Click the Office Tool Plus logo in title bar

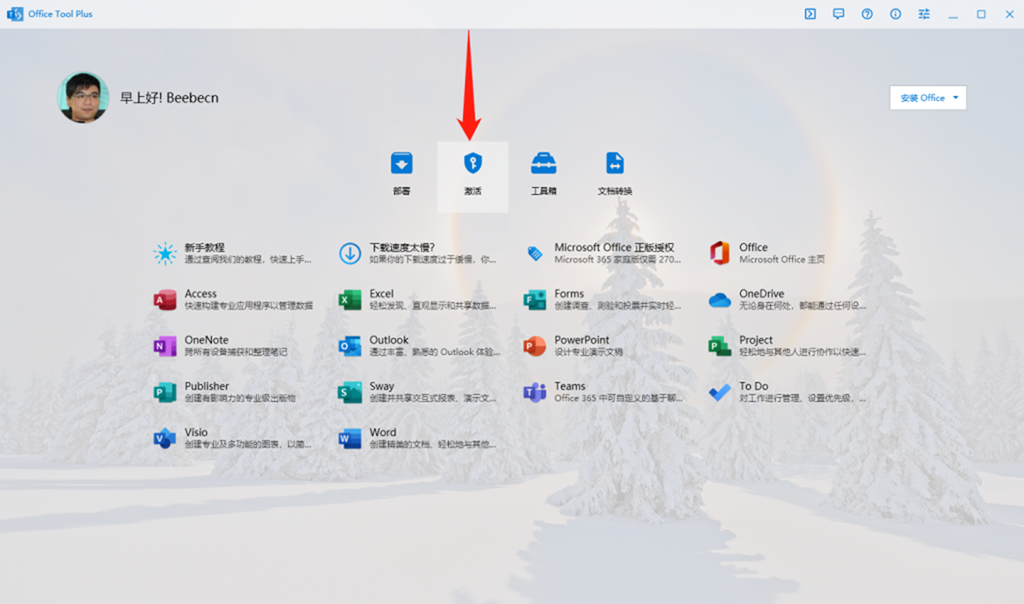(x=15, y=14)
